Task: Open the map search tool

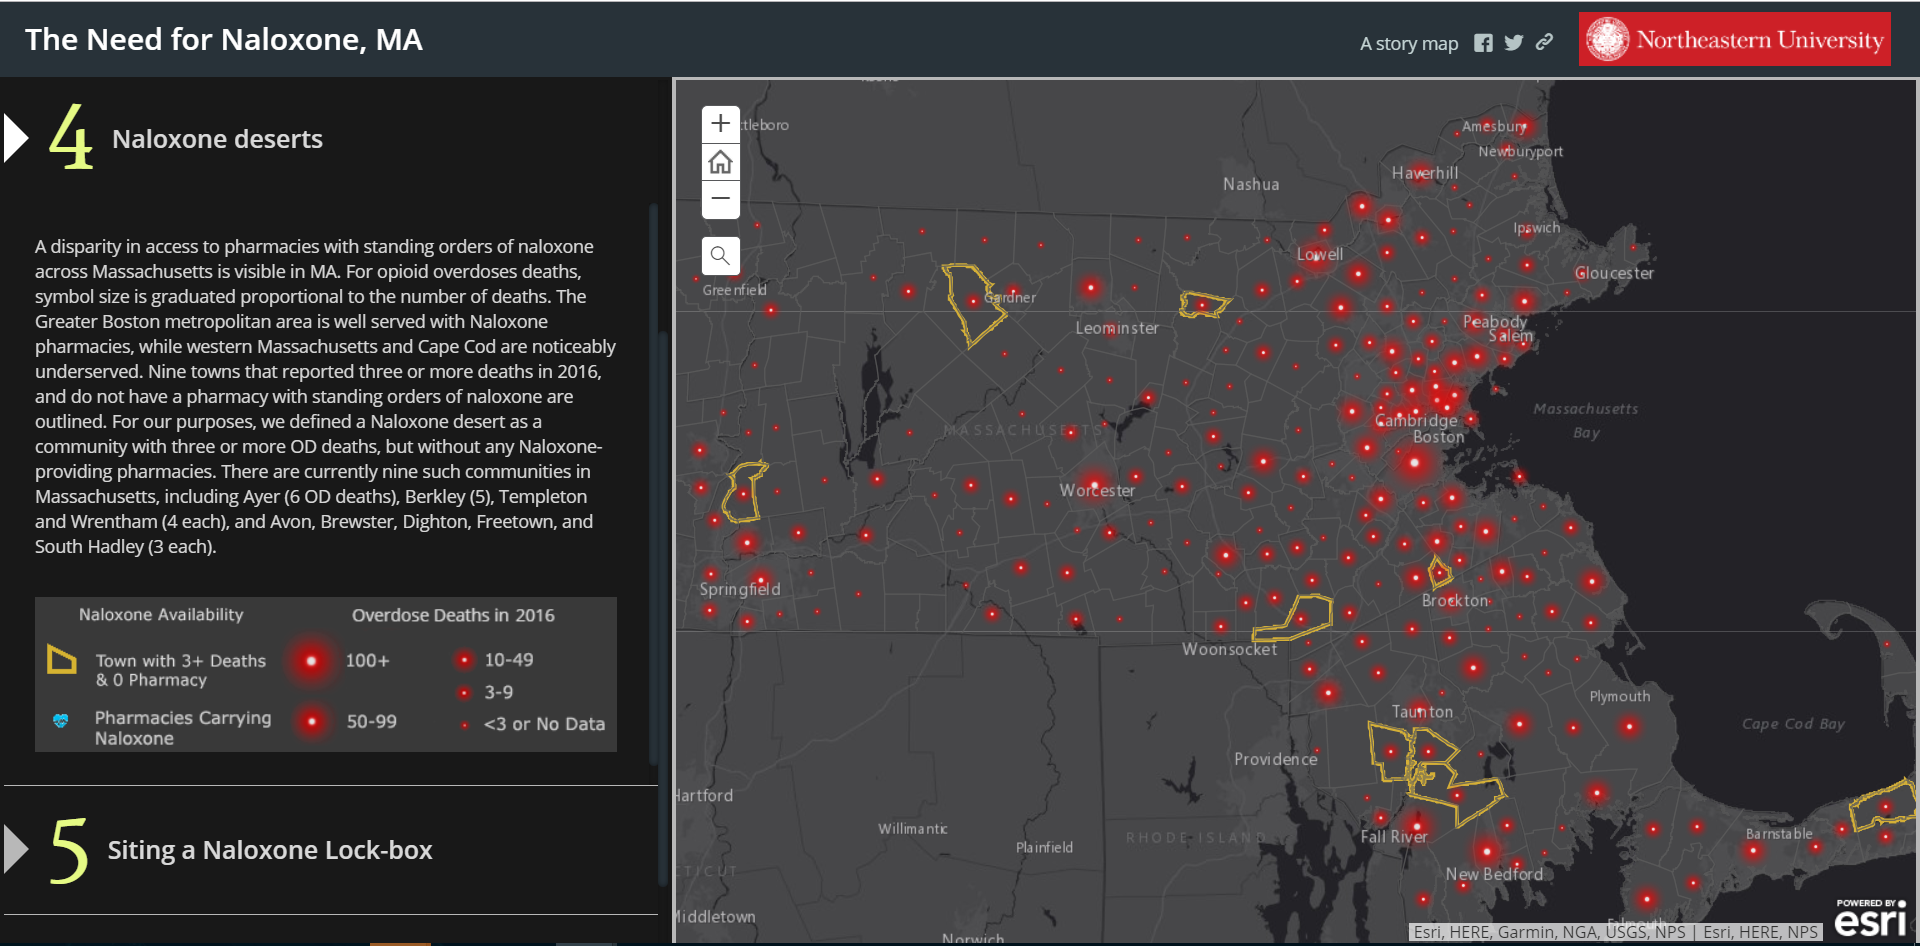Action: tap(720, 256)
